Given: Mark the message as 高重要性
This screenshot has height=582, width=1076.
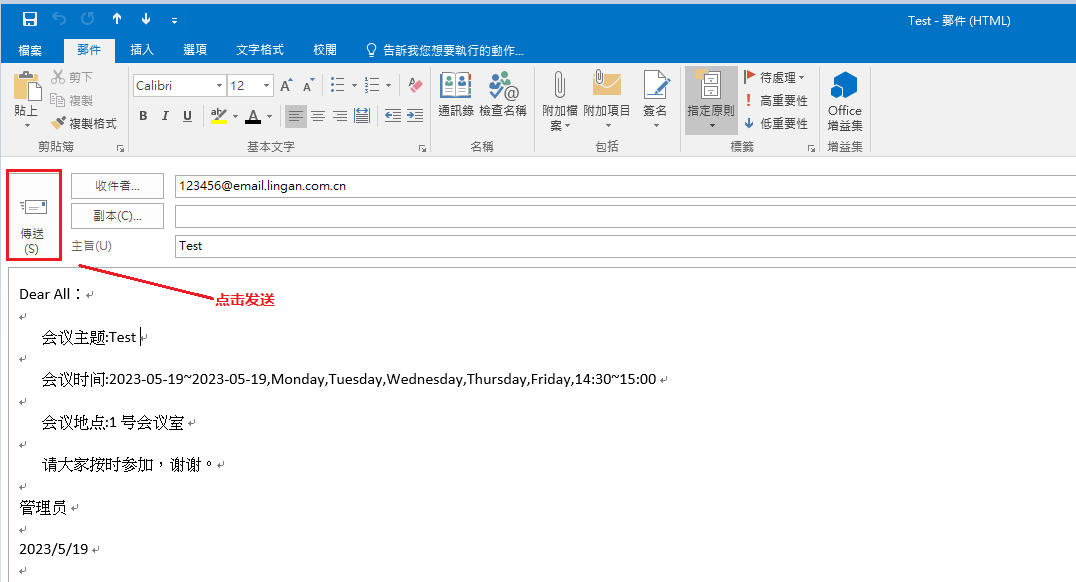Looking at the screenshot, I should pyautogui.click(x=776, y=101).
